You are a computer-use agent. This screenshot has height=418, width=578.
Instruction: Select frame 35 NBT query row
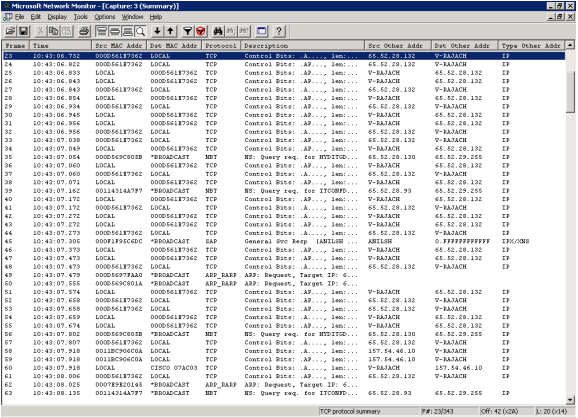[284, 157]
